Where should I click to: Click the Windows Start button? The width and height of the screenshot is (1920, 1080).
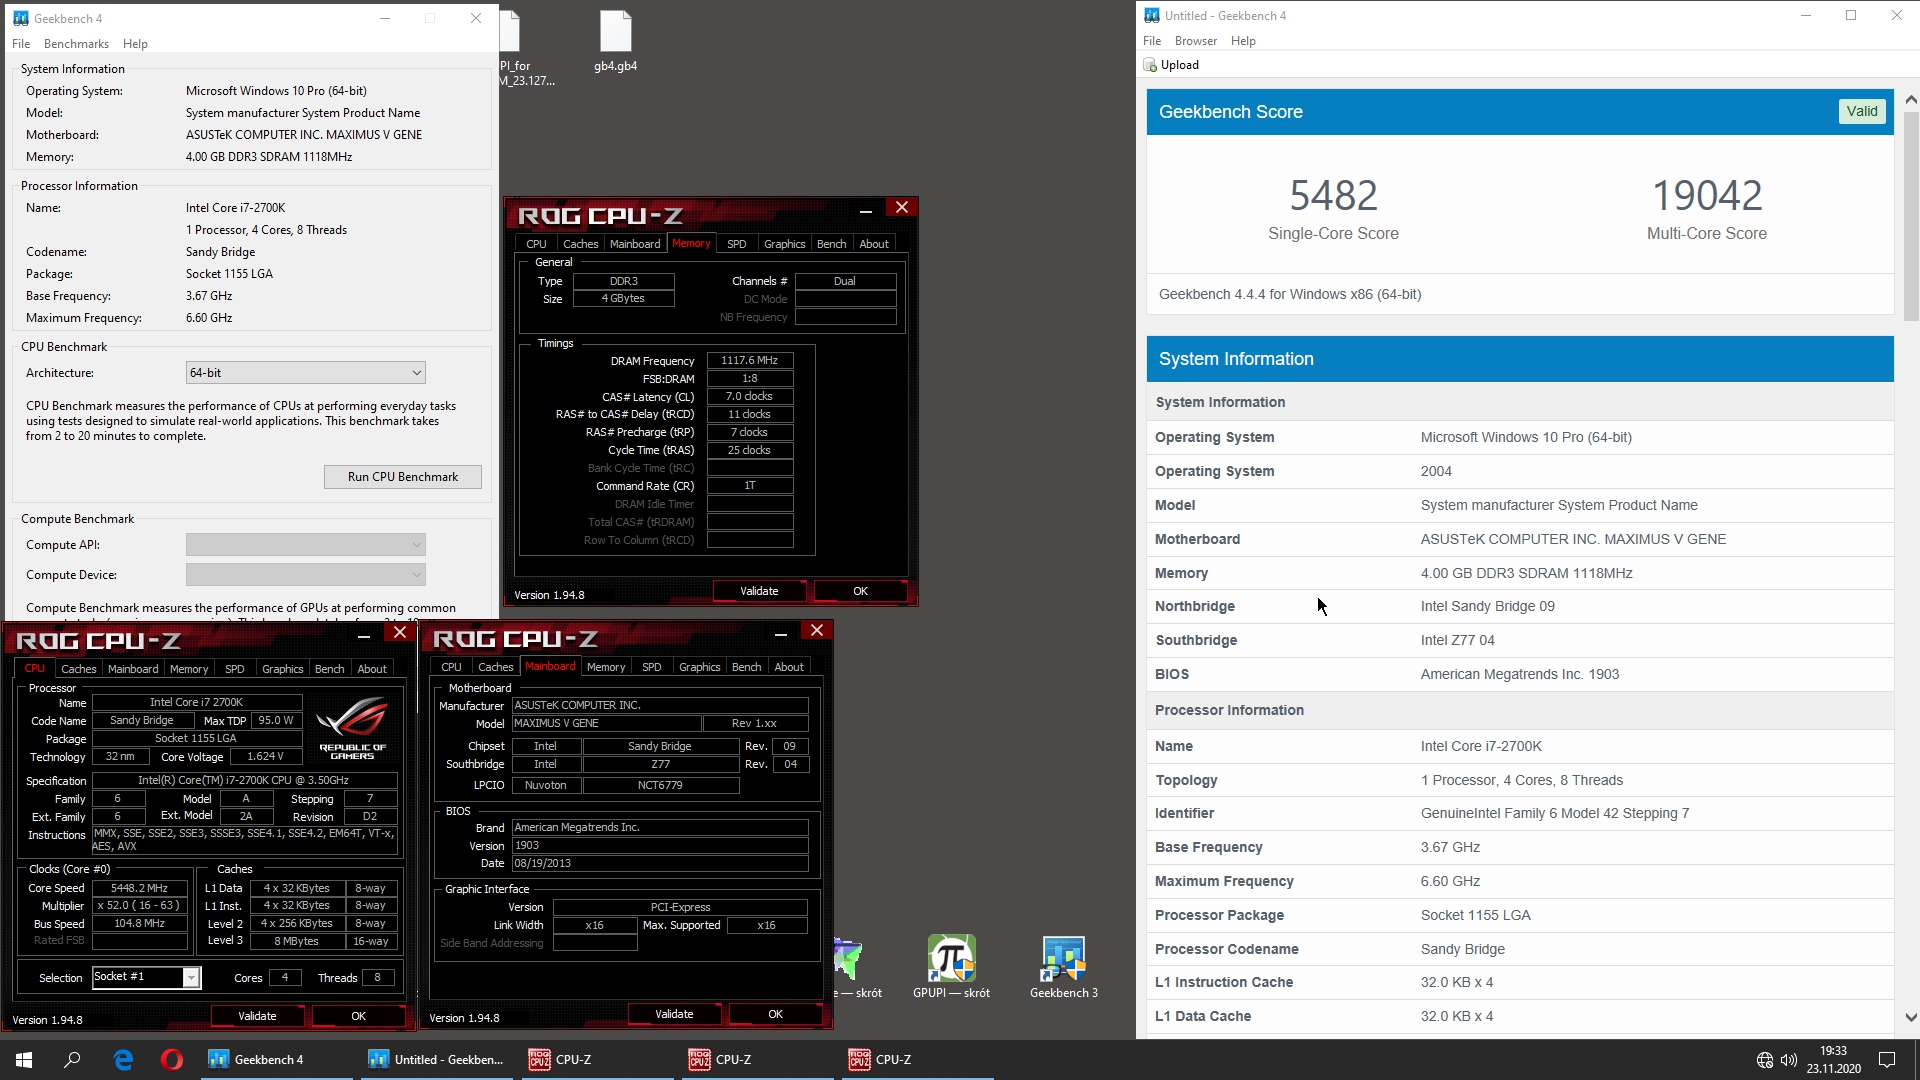(x=24, y=1060)
